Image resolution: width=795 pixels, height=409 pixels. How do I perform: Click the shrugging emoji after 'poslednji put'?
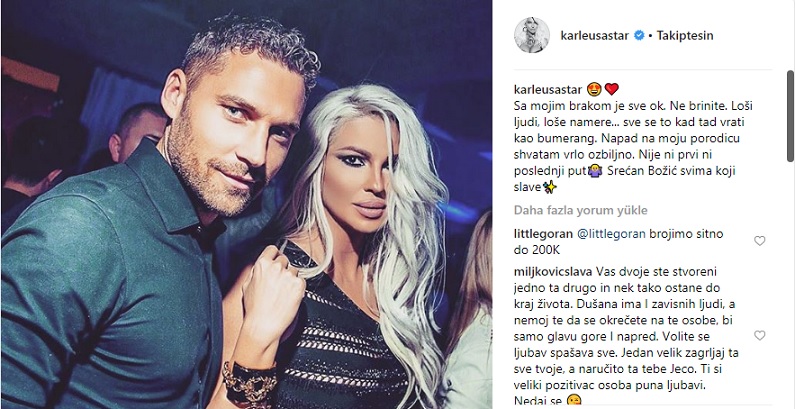coord(595,171)
